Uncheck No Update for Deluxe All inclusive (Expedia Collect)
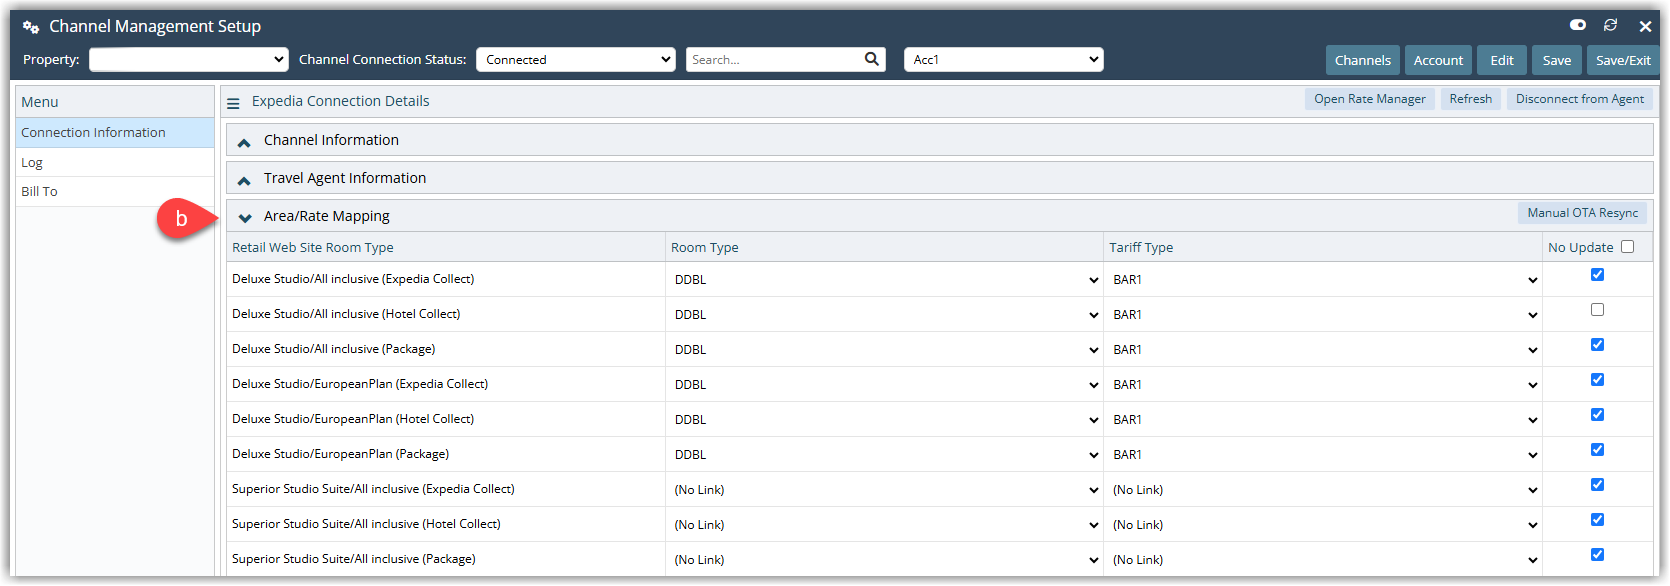Screen dimensions: 1670x586 (x=1597, y=275)
